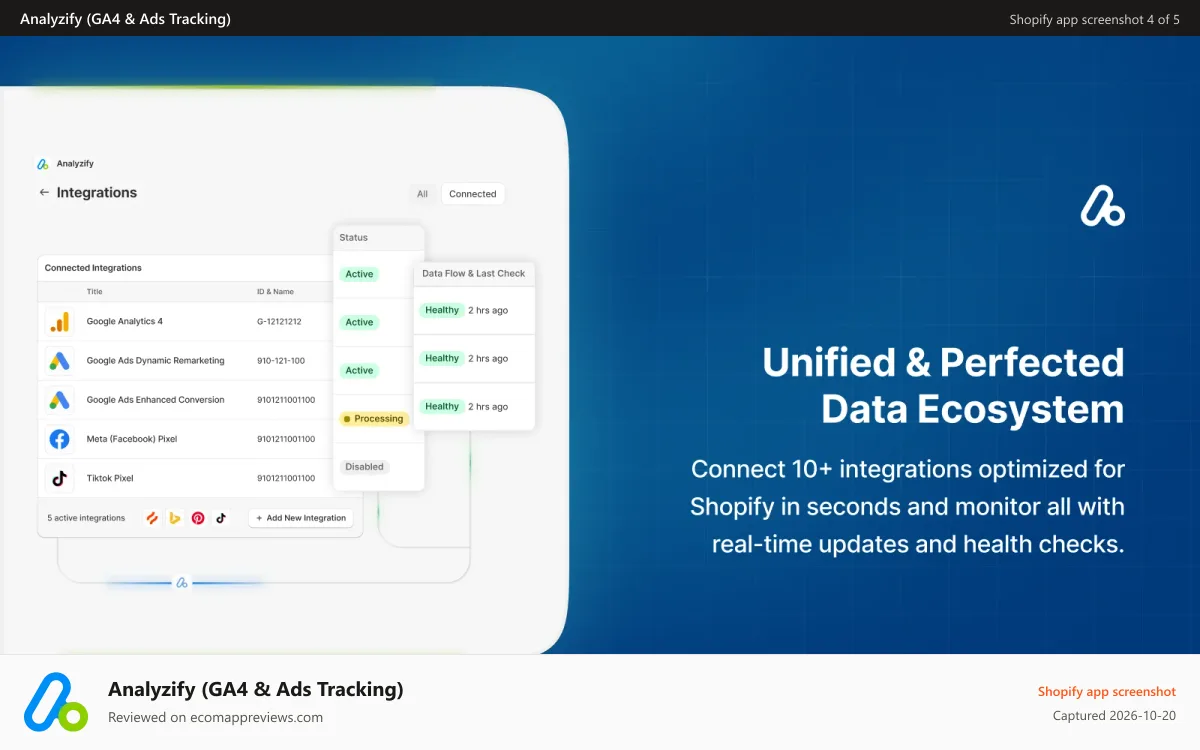Click the Title column header
The width and height of the screenshot is (1200, 750).
pyautogui.click(x=95, y=292)
